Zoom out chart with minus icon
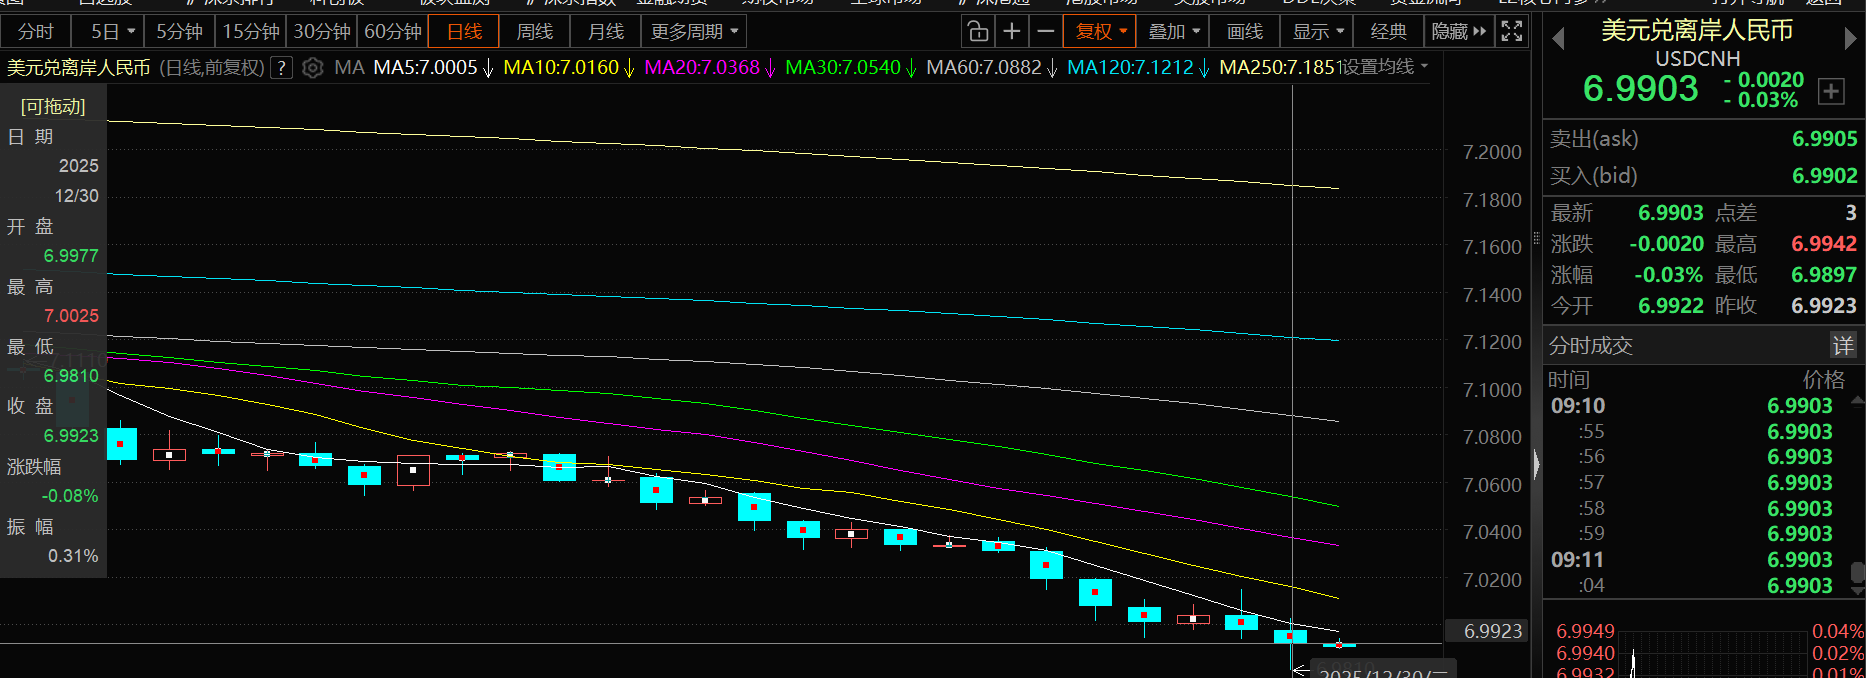The image size is (1866, 678). [1046, 32]
